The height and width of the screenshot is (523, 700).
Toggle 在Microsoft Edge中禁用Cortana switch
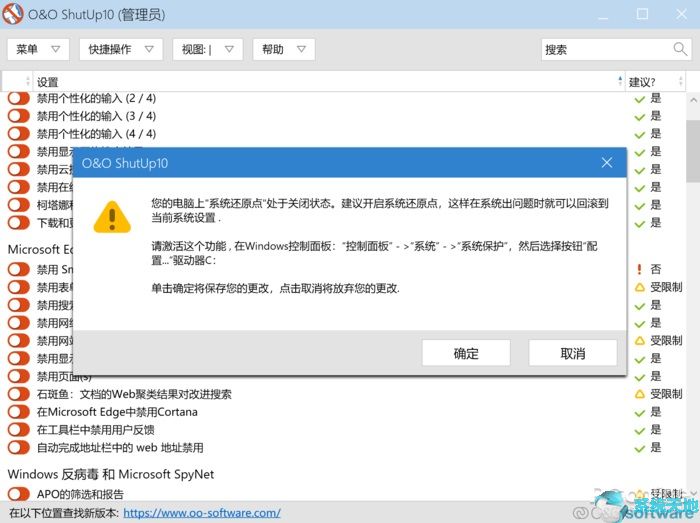(19, 412)
